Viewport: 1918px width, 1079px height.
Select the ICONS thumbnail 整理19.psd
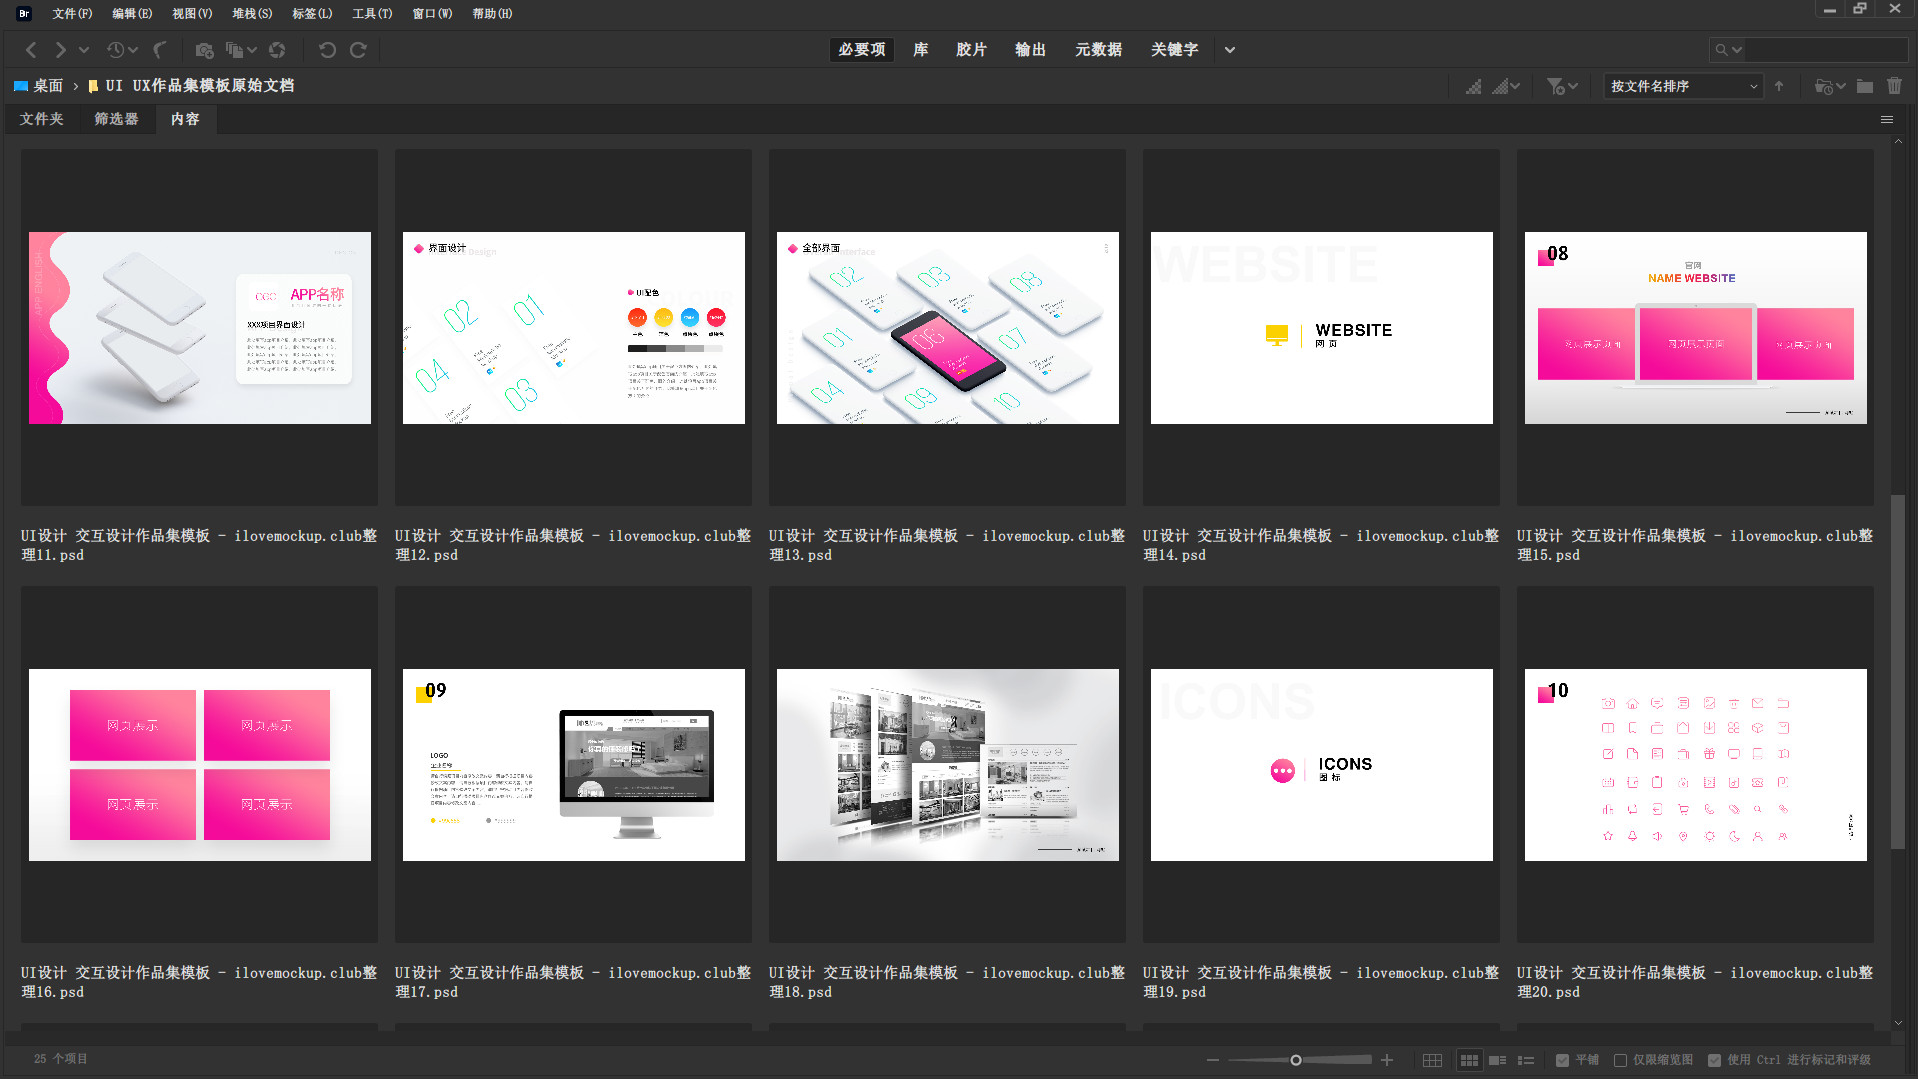click(x=1321, y=764)
